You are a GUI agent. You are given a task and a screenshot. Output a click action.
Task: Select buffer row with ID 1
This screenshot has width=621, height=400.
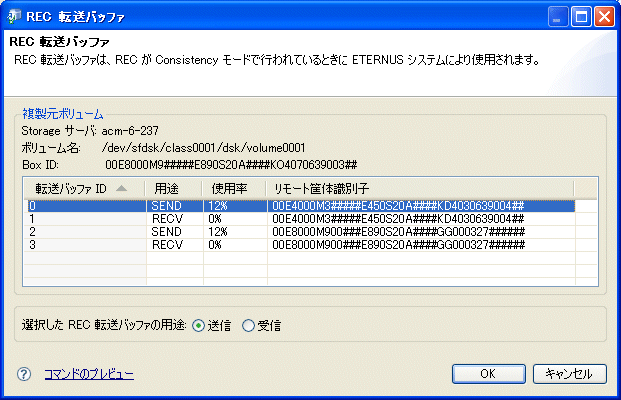point(301,219)
